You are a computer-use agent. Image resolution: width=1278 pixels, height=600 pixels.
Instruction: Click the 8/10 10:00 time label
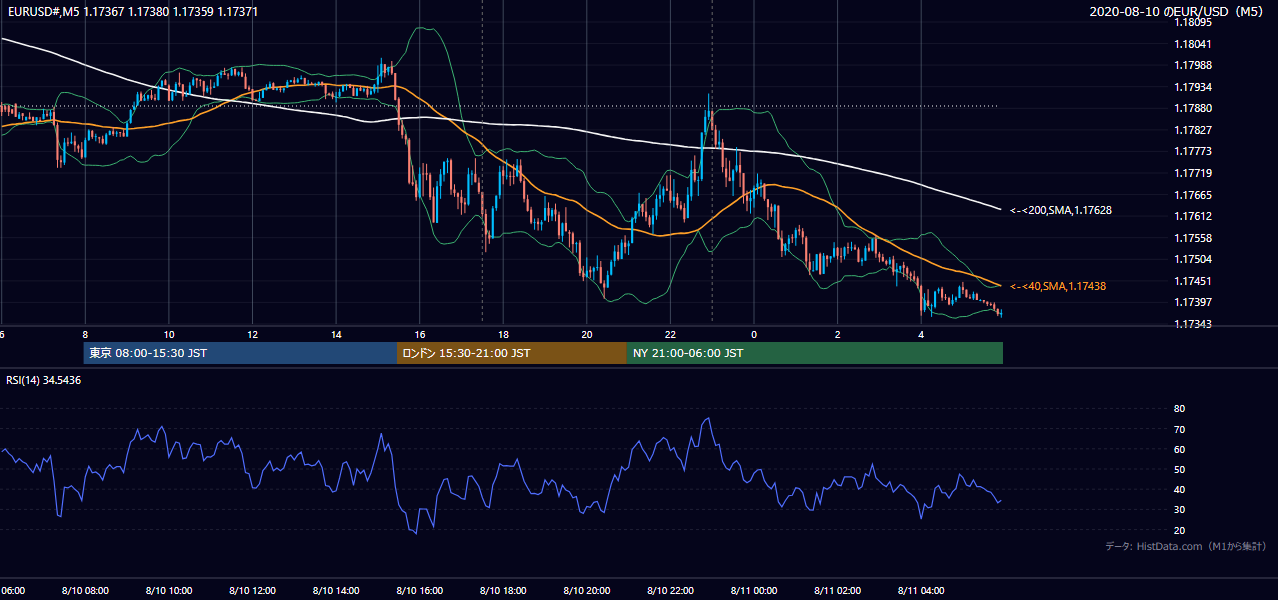168,591
